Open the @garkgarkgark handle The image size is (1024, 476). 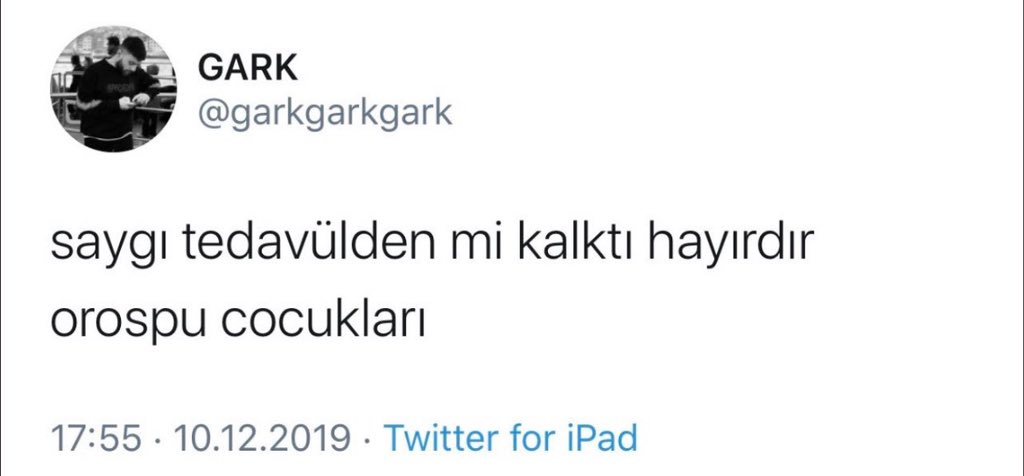pos(325,112)
